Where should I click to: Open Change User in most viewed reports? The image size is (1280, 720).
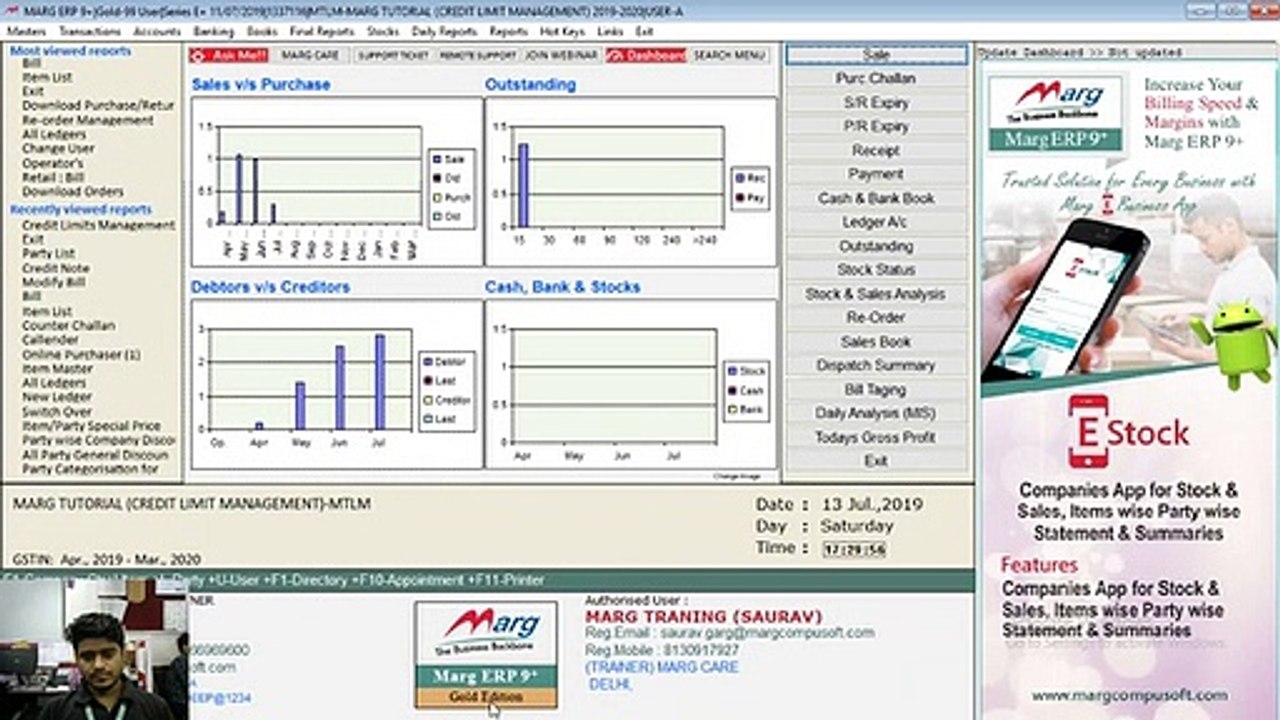point(58,149)
